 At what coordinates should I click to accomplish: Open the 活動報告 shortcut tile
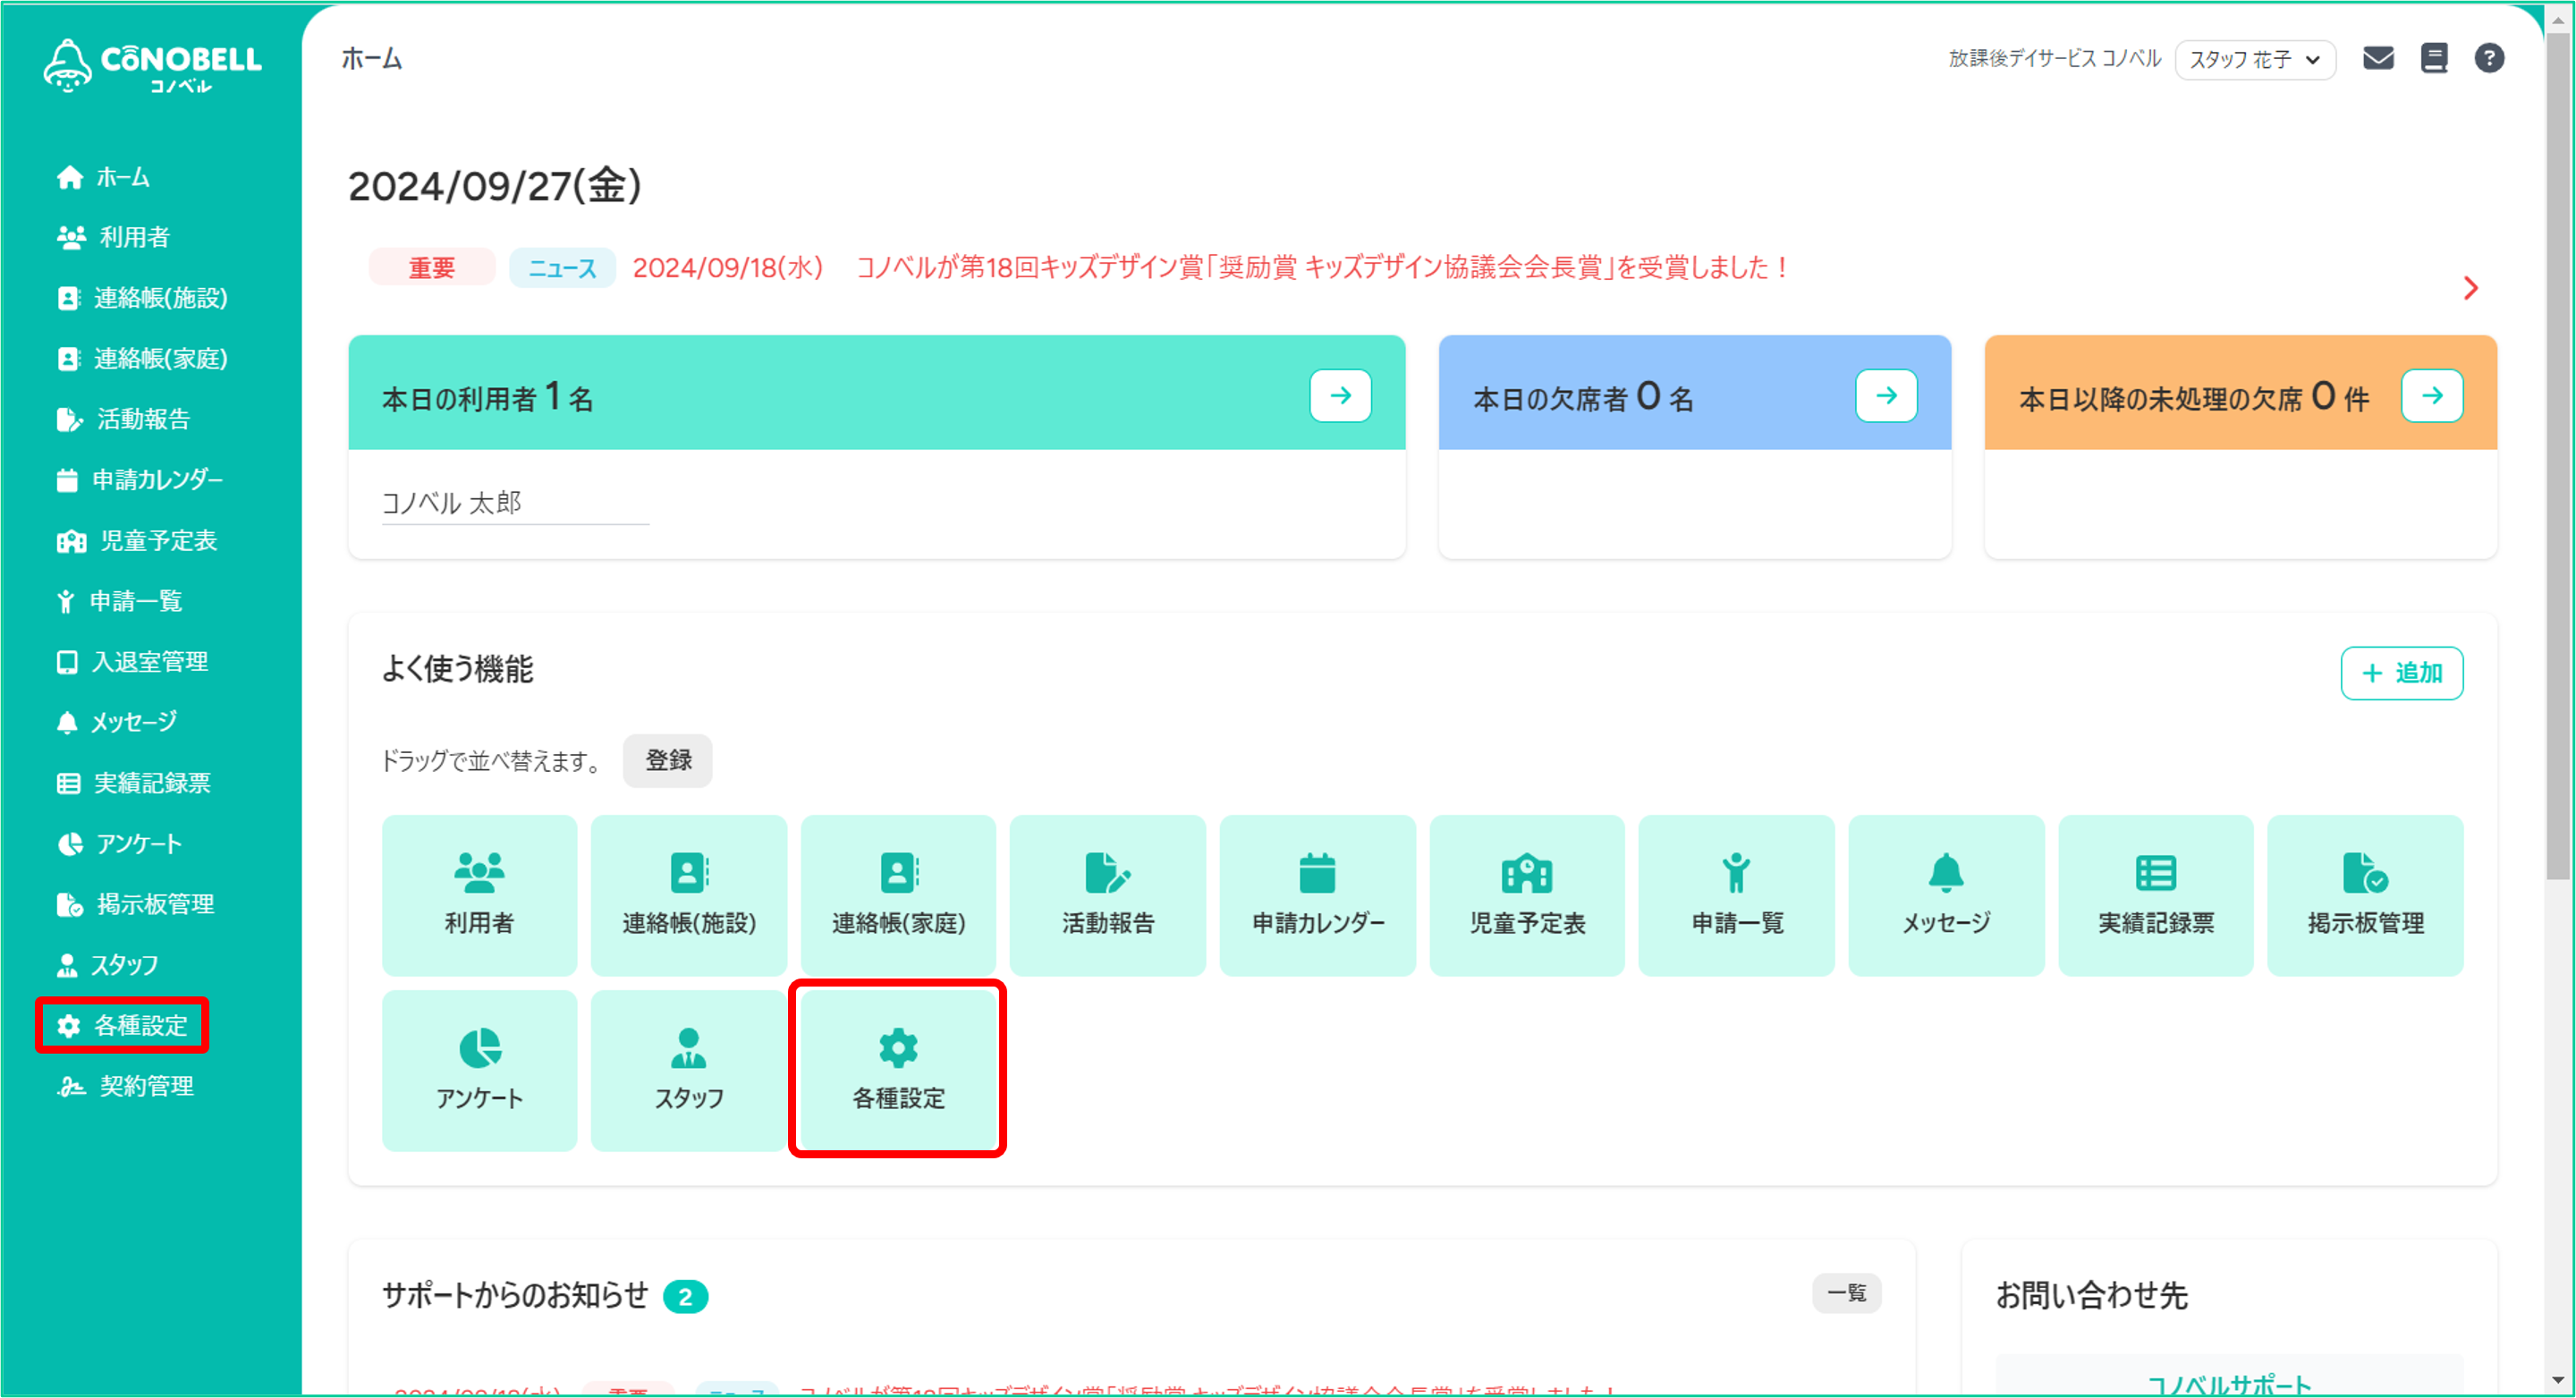(x=1107, y=895)
